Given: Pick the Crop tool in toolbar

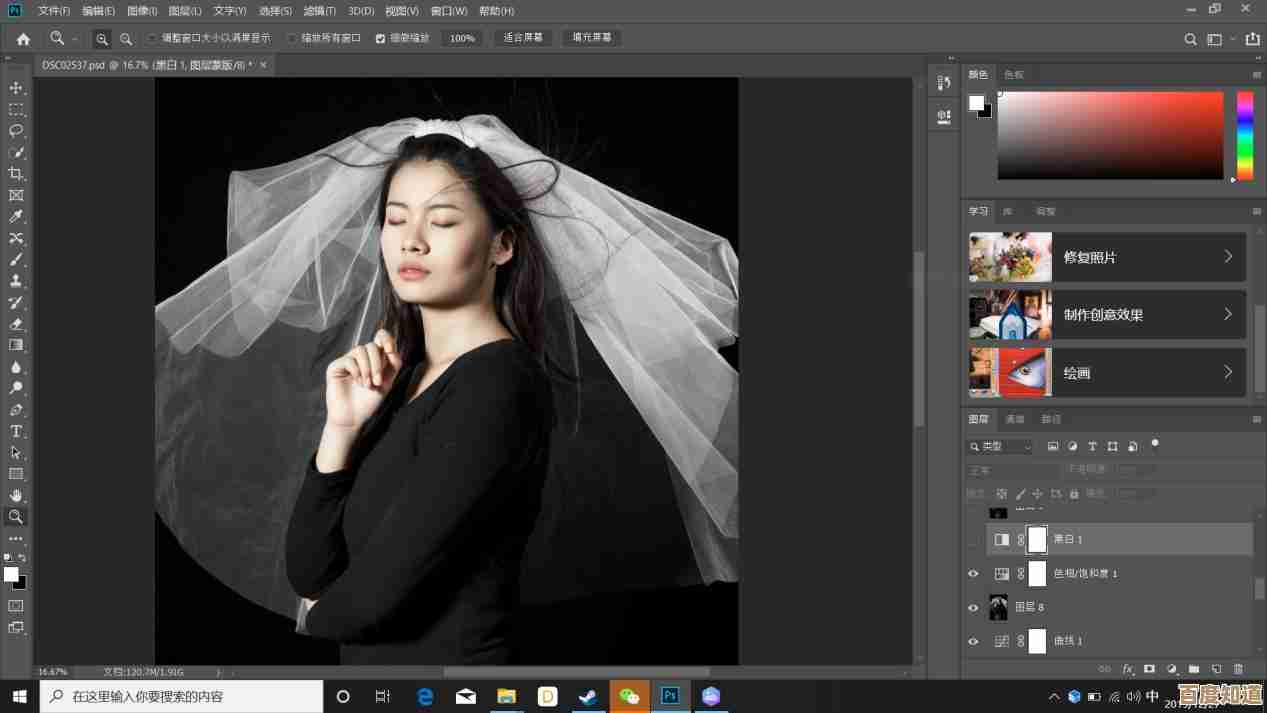Looking at the screenshot, I should click(x=16, y=174).
